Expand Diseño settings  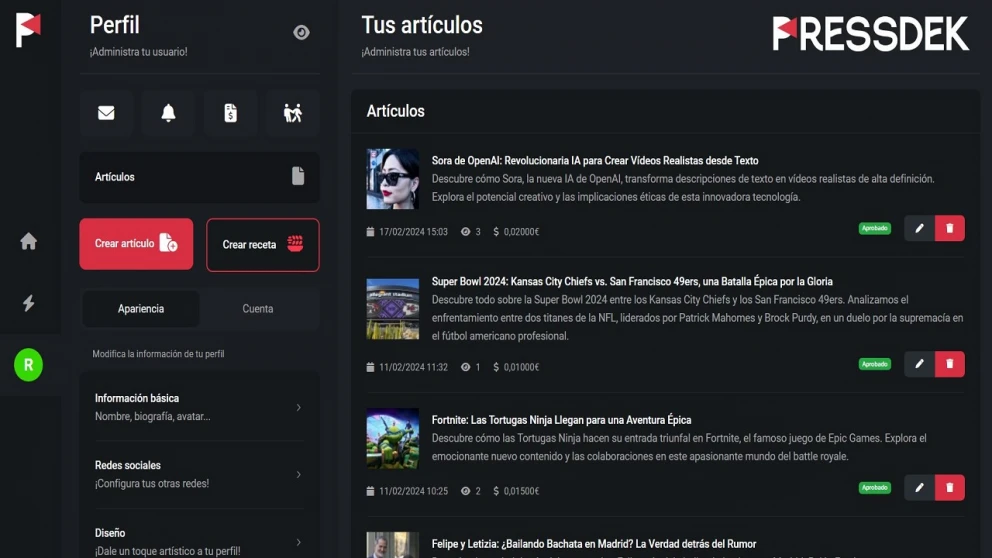click(199, 542)
